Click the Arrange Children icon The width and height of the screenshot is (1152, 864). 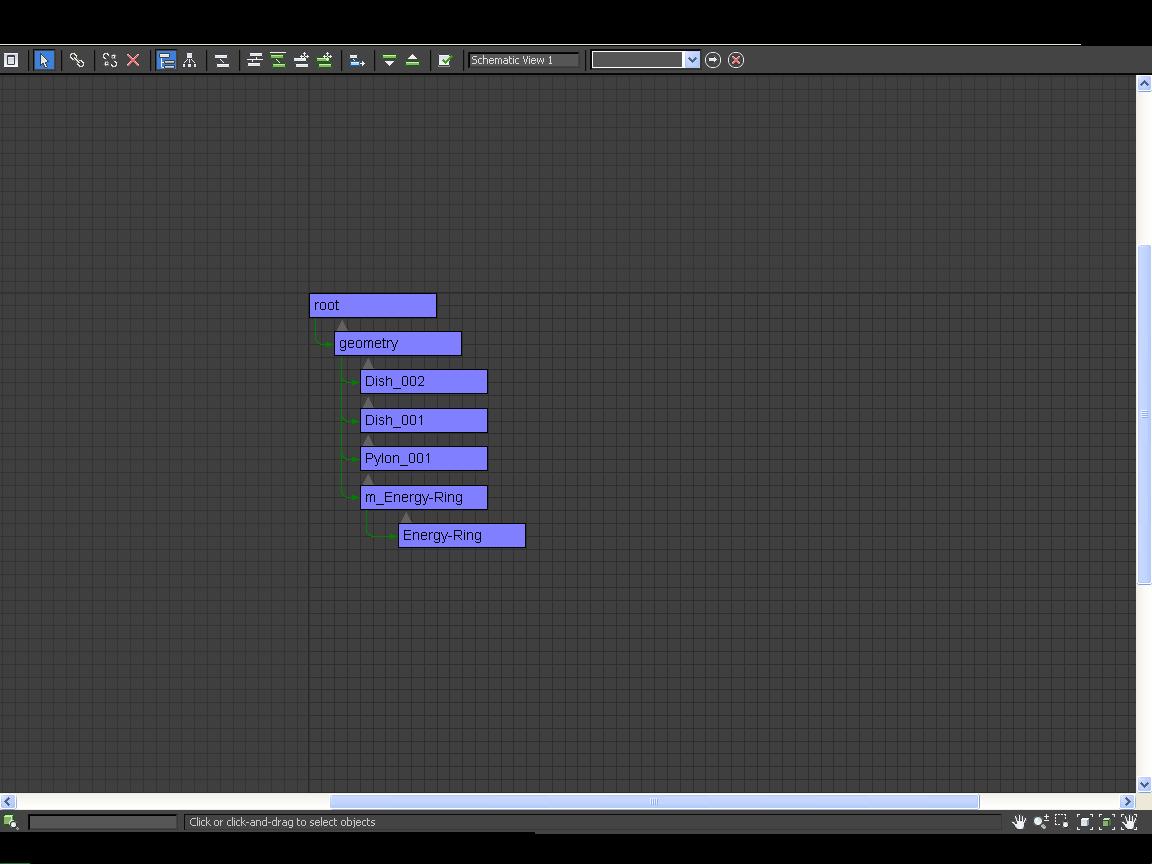point(255,60)
